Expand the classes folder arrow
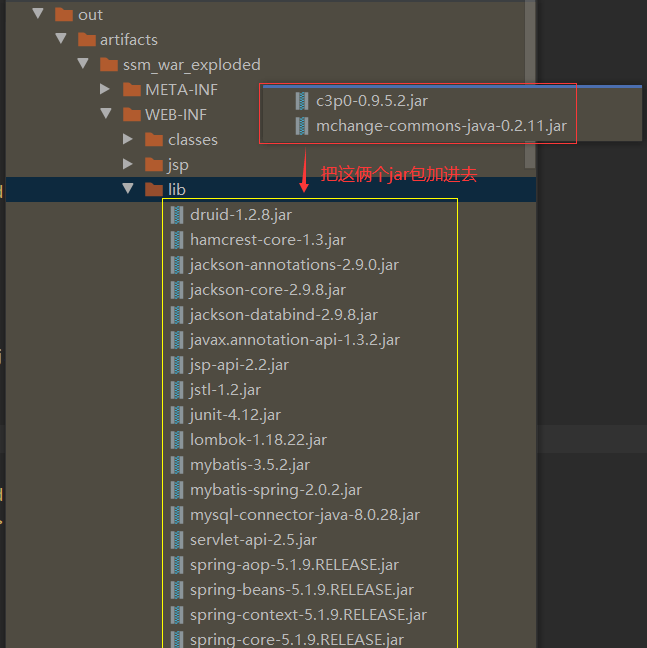This screenshot has width=647, height=648. (x=128, y=139)
